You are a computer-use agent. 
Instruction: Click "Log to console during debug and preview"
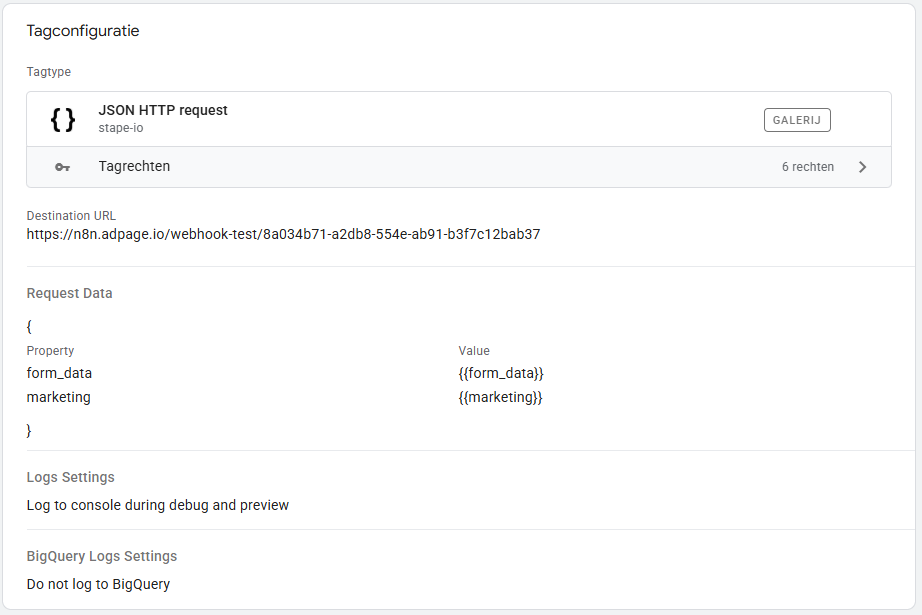click(157, 505)
